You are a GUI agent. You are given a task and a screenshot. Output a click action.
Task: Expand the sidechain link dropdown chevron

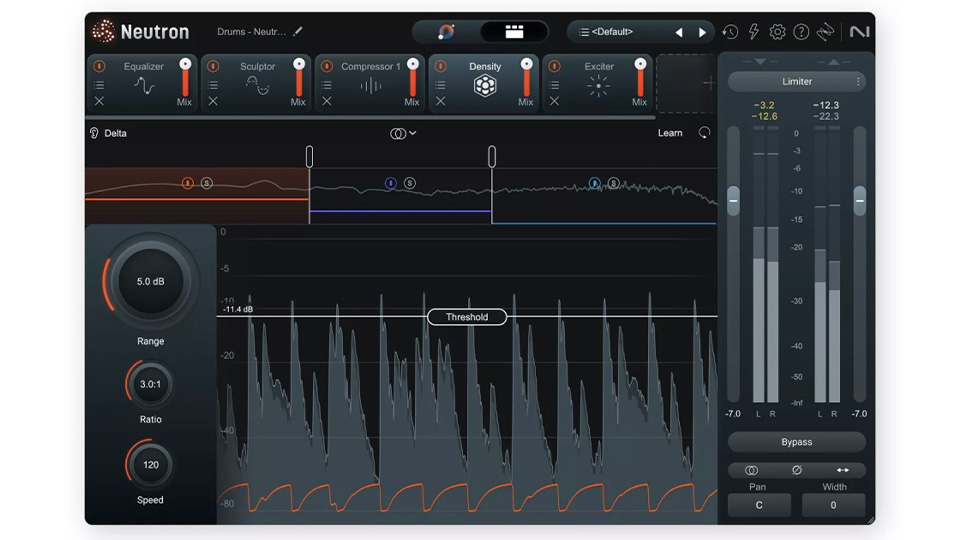click(x=412, y=133)
